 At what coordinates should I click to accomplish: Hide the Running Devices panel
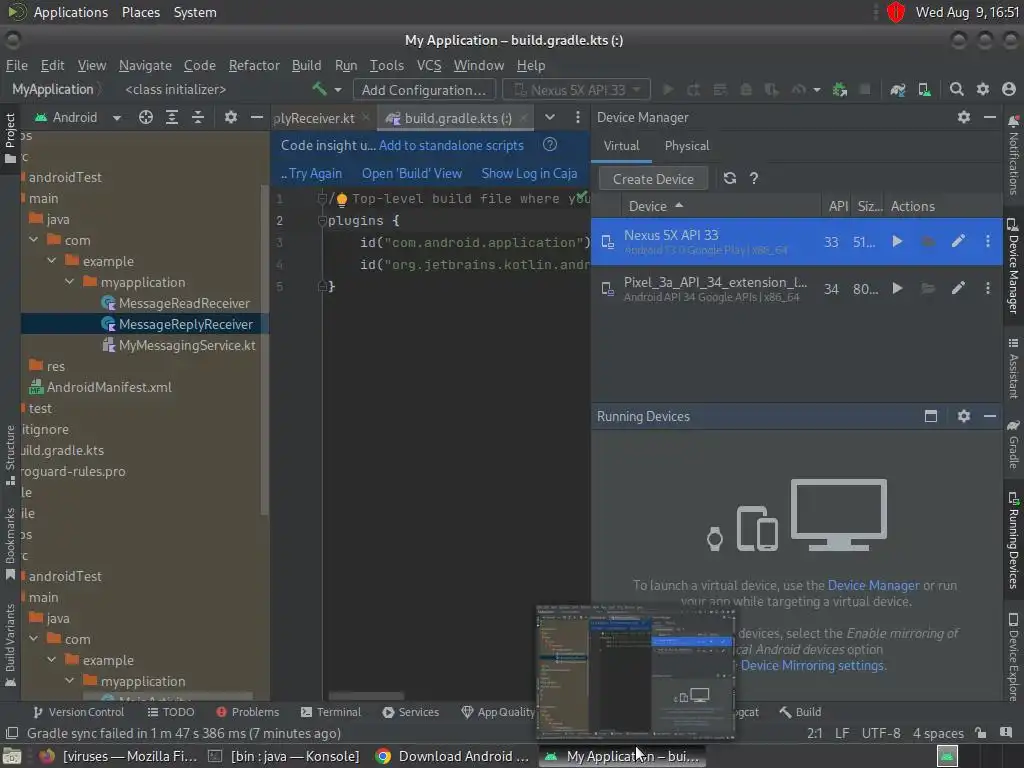[990, 416]
